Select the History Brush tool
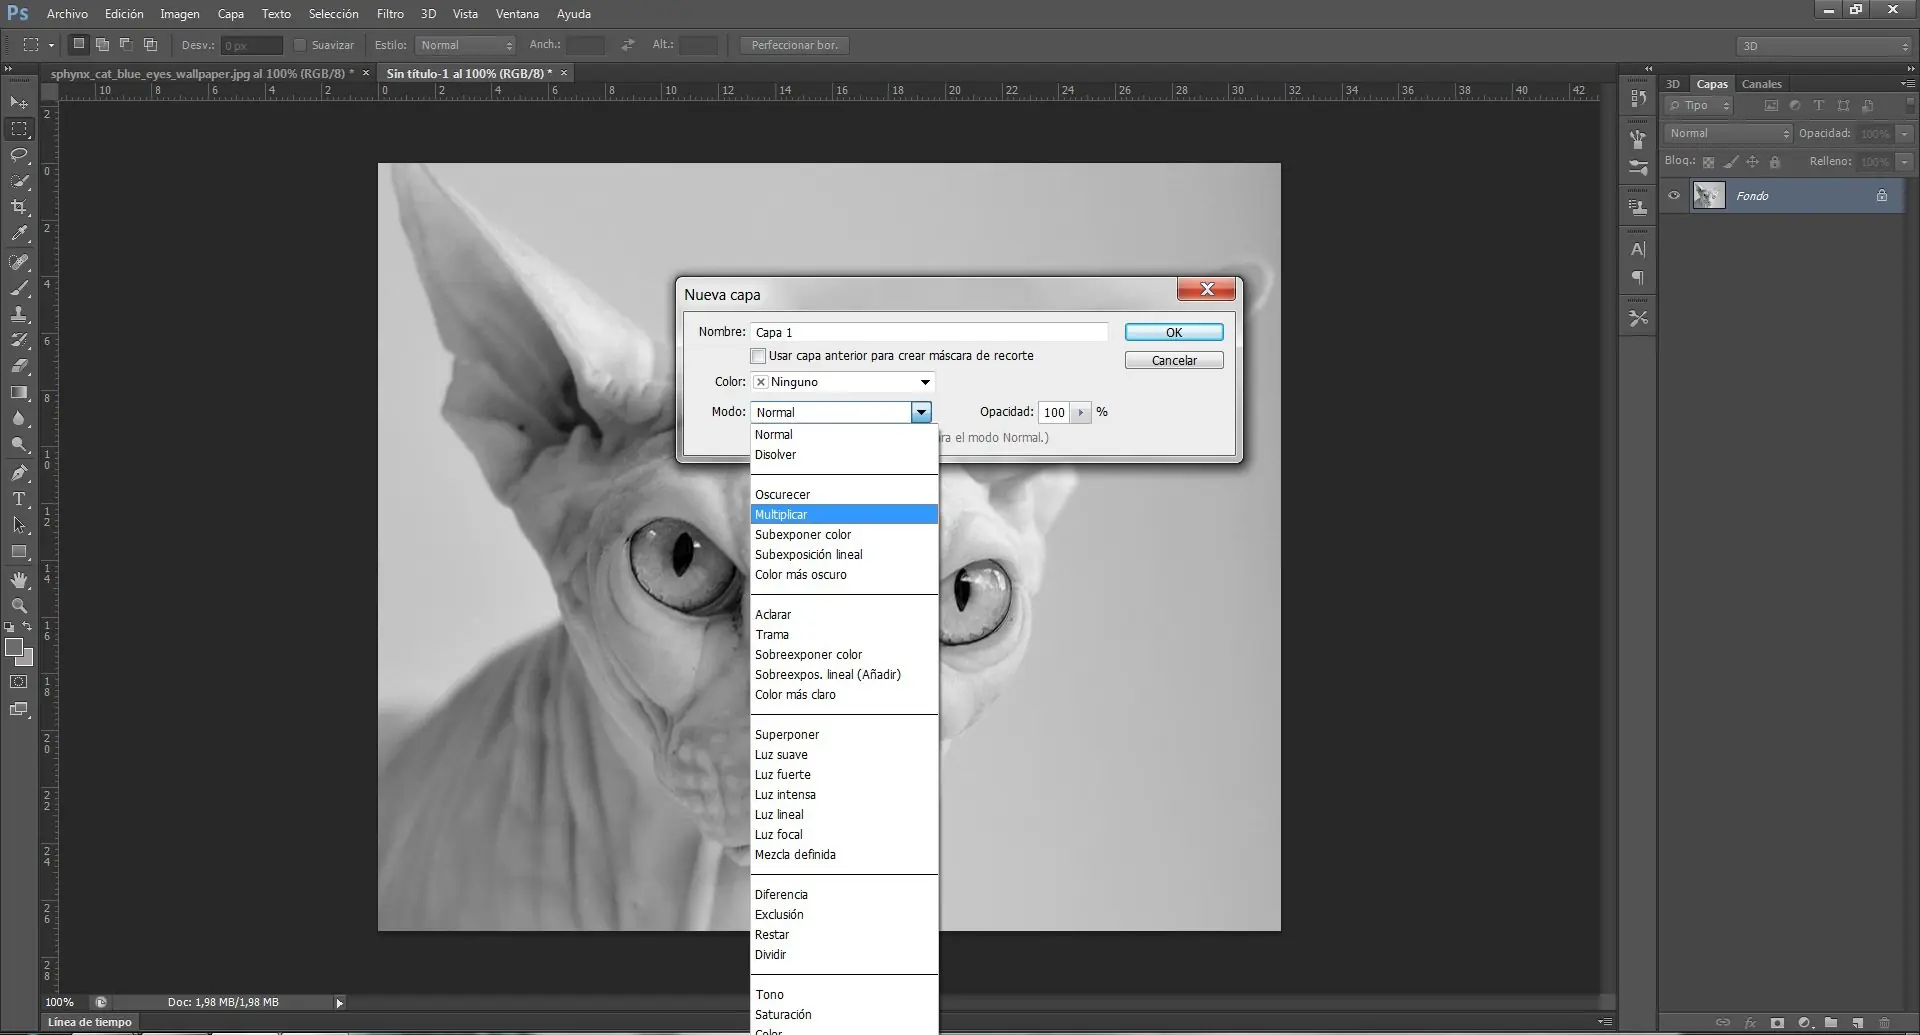This screenshot has width=1920, height=1035. tap(19, 340)
